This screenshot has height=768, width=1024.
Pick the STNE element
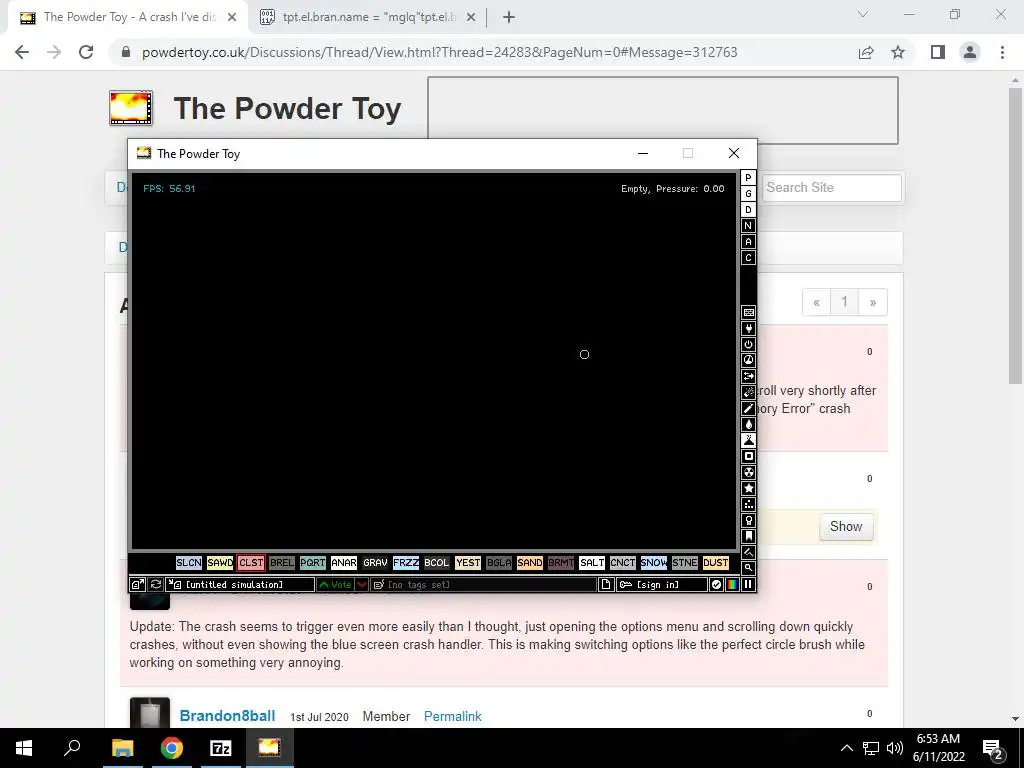tap(684, 562)
